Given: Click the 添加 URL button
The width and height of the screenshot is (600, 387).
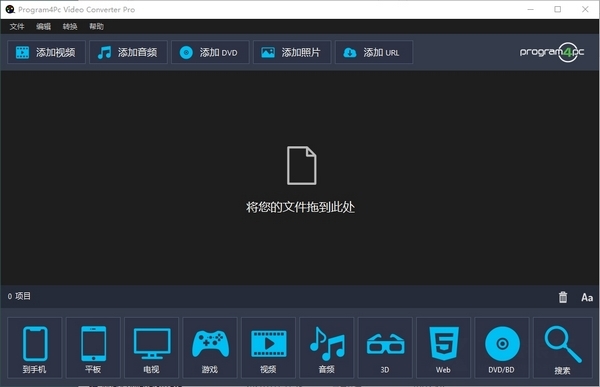Looking at the screenshot, I should [374, 52].
